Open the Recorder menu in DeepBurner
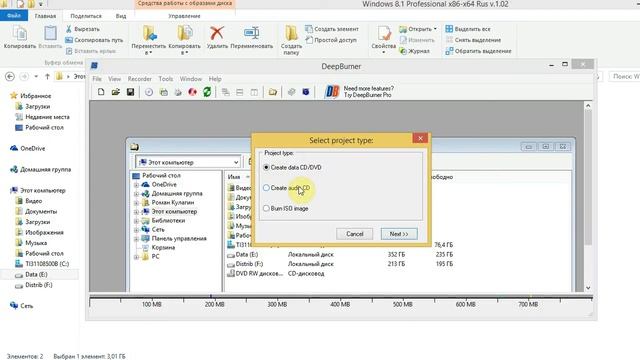Viewport: 640px width, 360px height. (x=140, y=79)
